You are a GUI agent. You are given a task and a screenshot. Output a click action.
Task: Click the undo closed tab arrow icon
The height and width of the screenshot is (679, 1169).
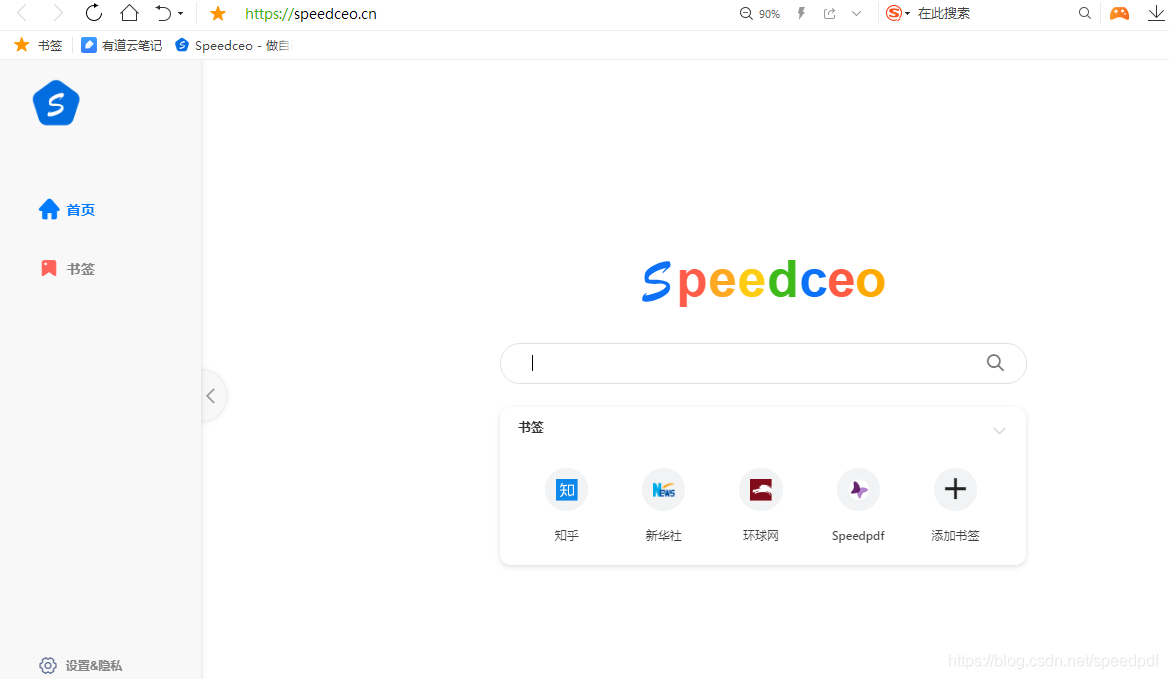click(163, 13)
